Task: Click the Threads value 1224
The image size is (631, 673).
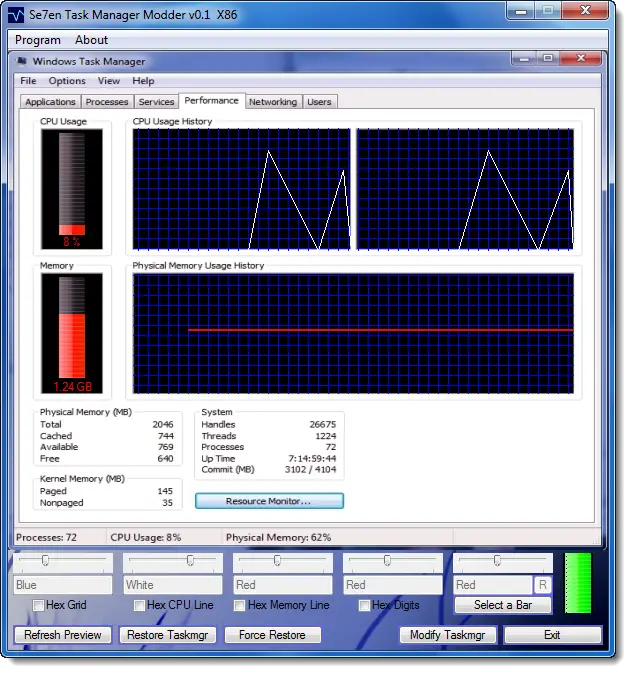Action: click(x=326, y=437)
